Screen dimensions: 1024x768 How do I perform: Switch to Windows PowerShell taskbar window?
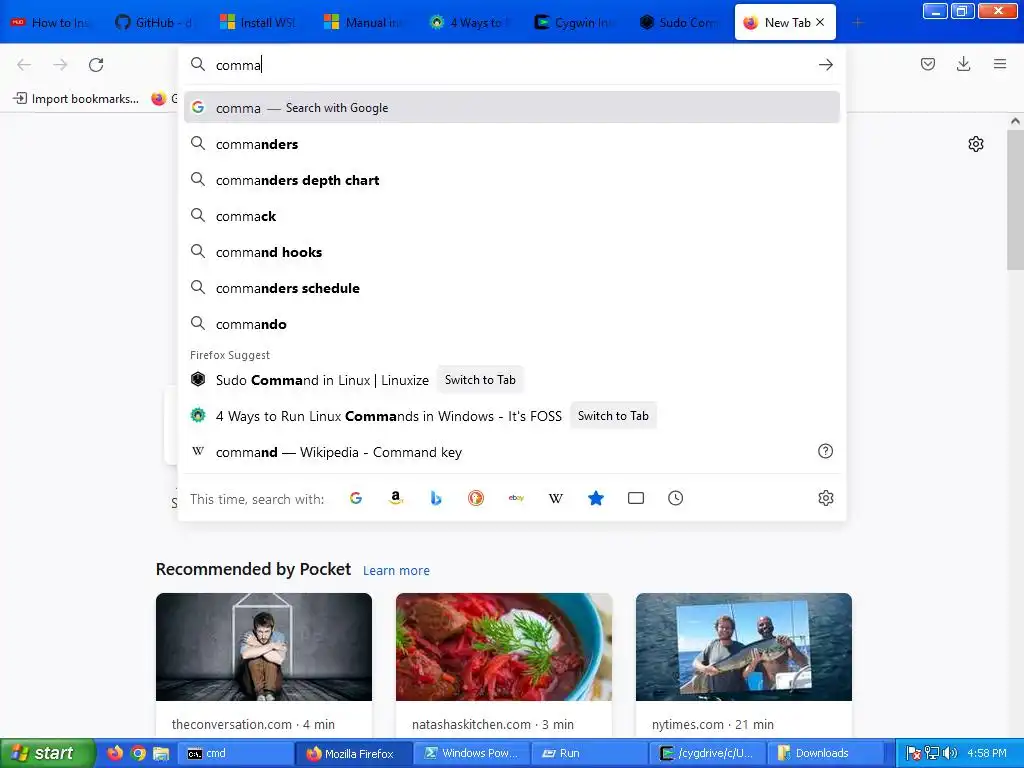tap(472, 753)
